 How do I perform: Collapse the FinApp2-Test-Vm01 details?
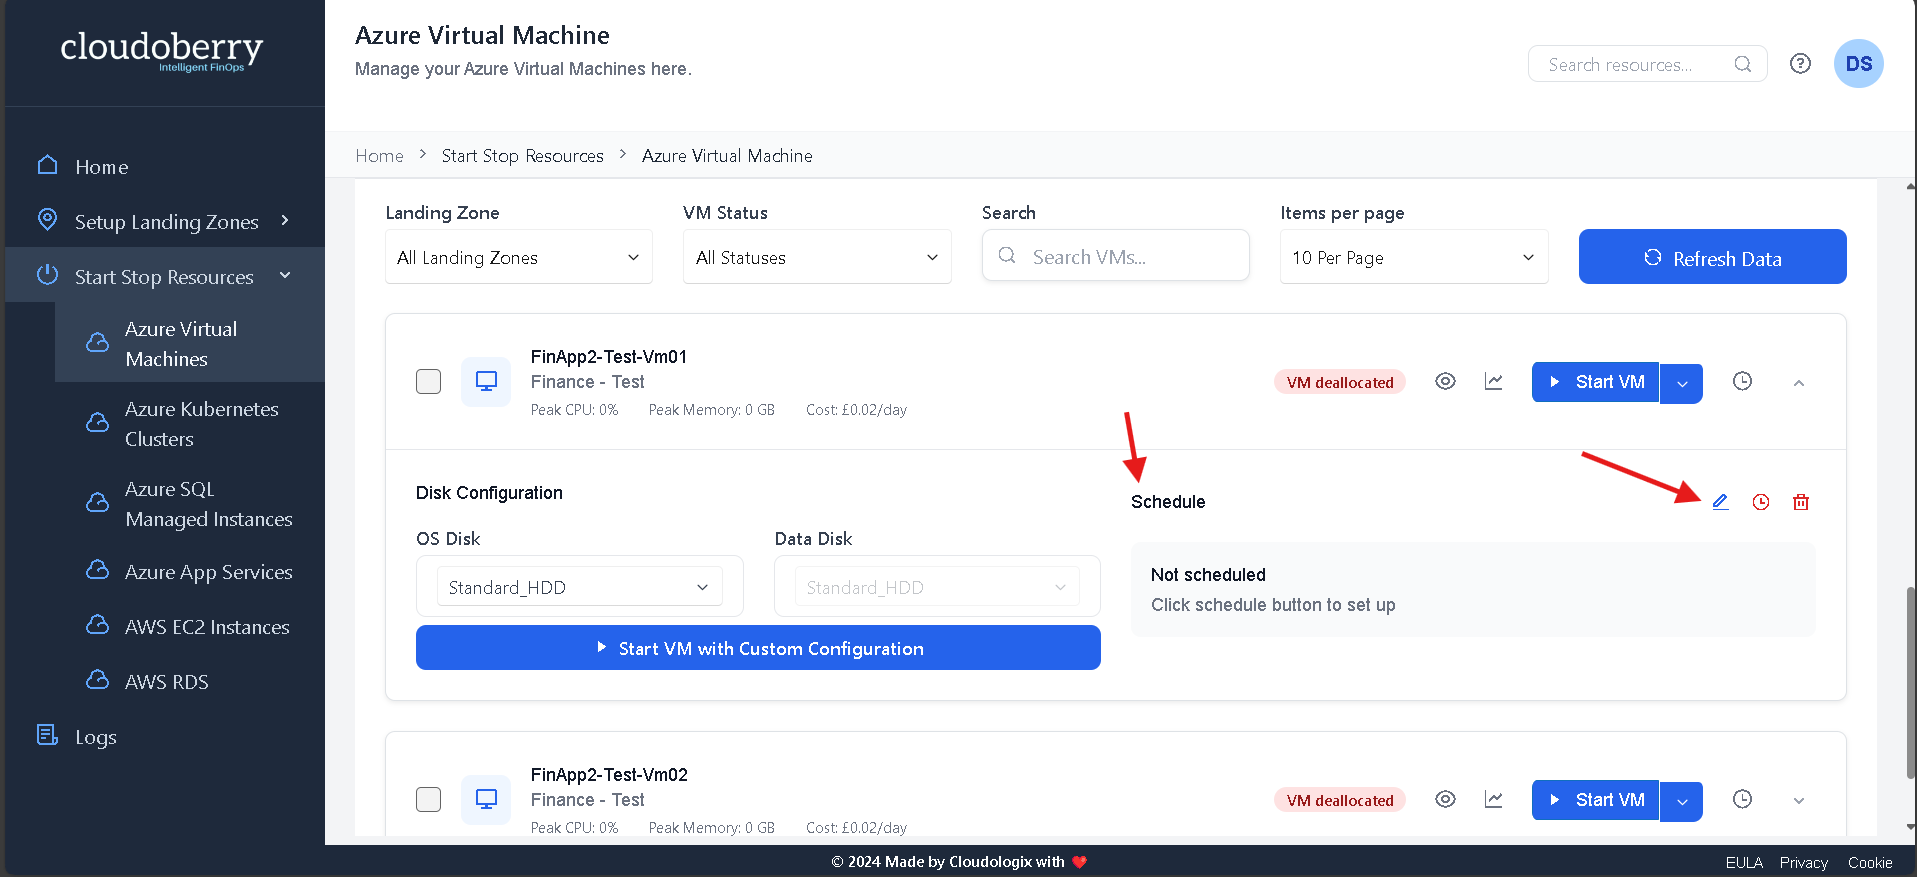(1799, 383)
